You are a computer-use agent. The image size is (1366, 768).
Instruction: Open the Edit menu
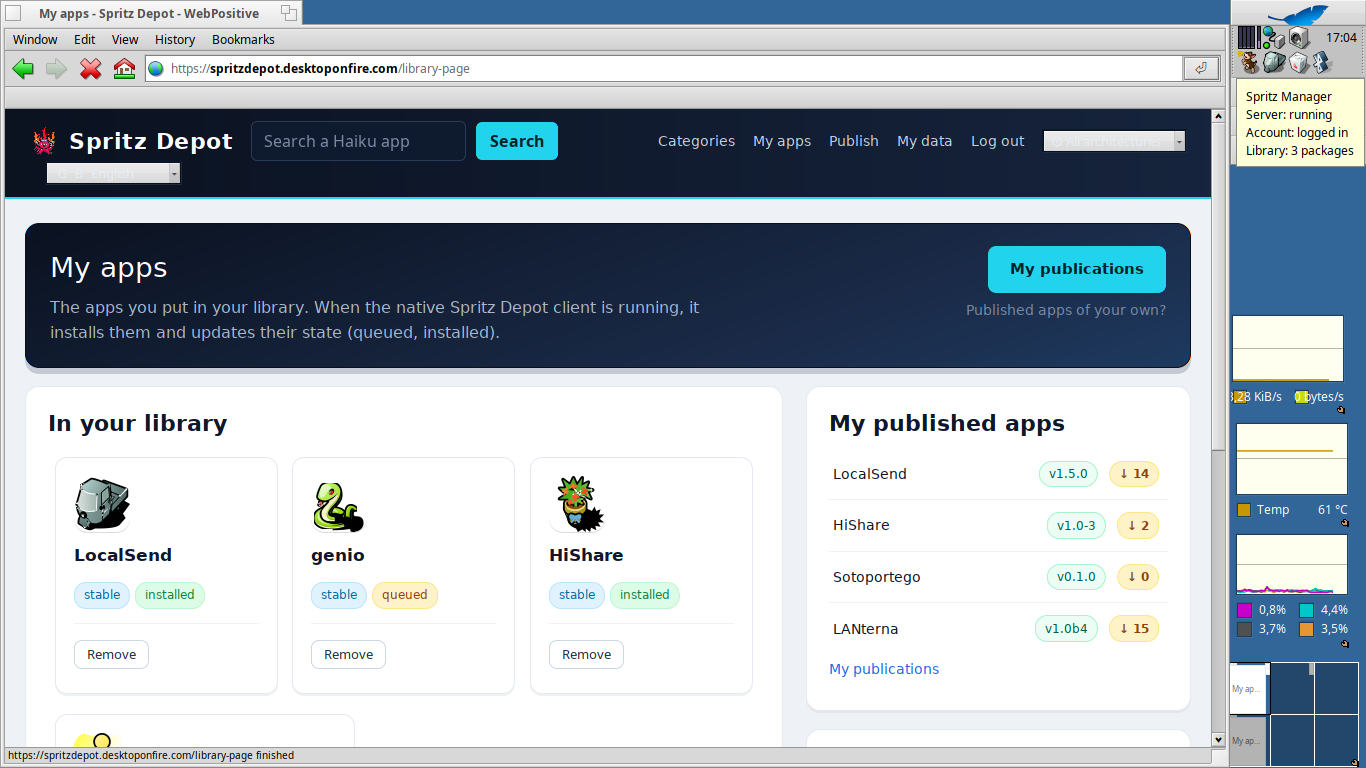point(85,40)
